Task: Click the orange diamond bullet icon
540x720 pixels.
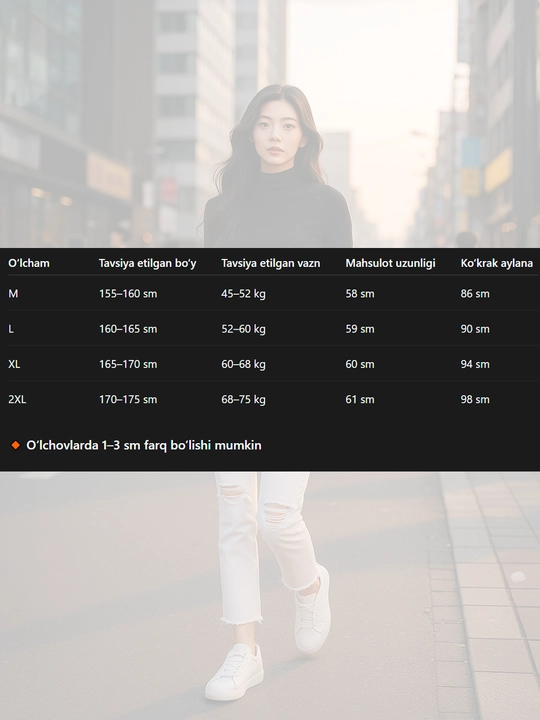Action: (16, 445)
